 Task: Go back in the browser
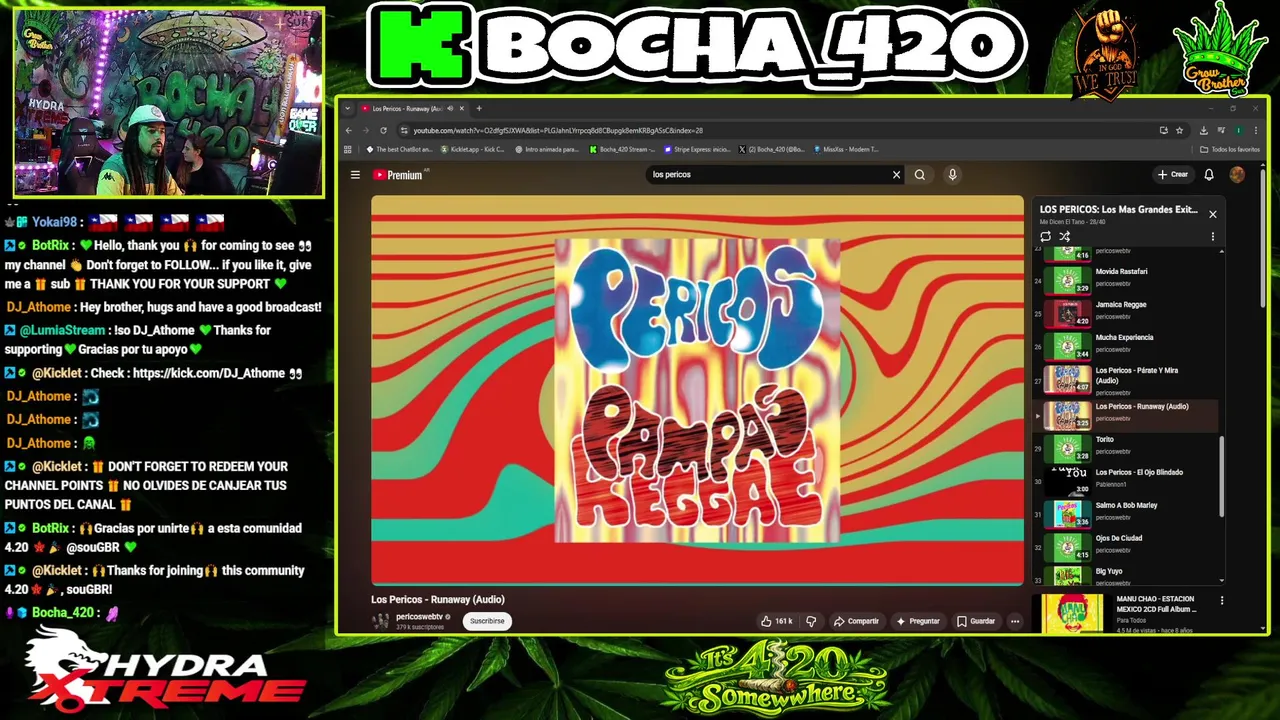pos(348,130)
